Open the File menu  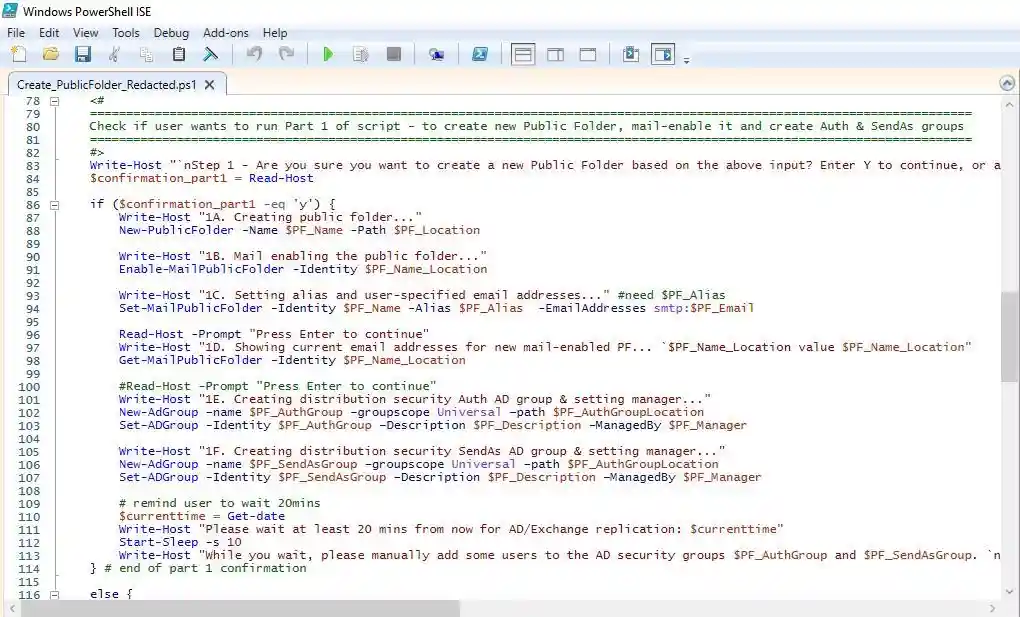pos(16,33)
